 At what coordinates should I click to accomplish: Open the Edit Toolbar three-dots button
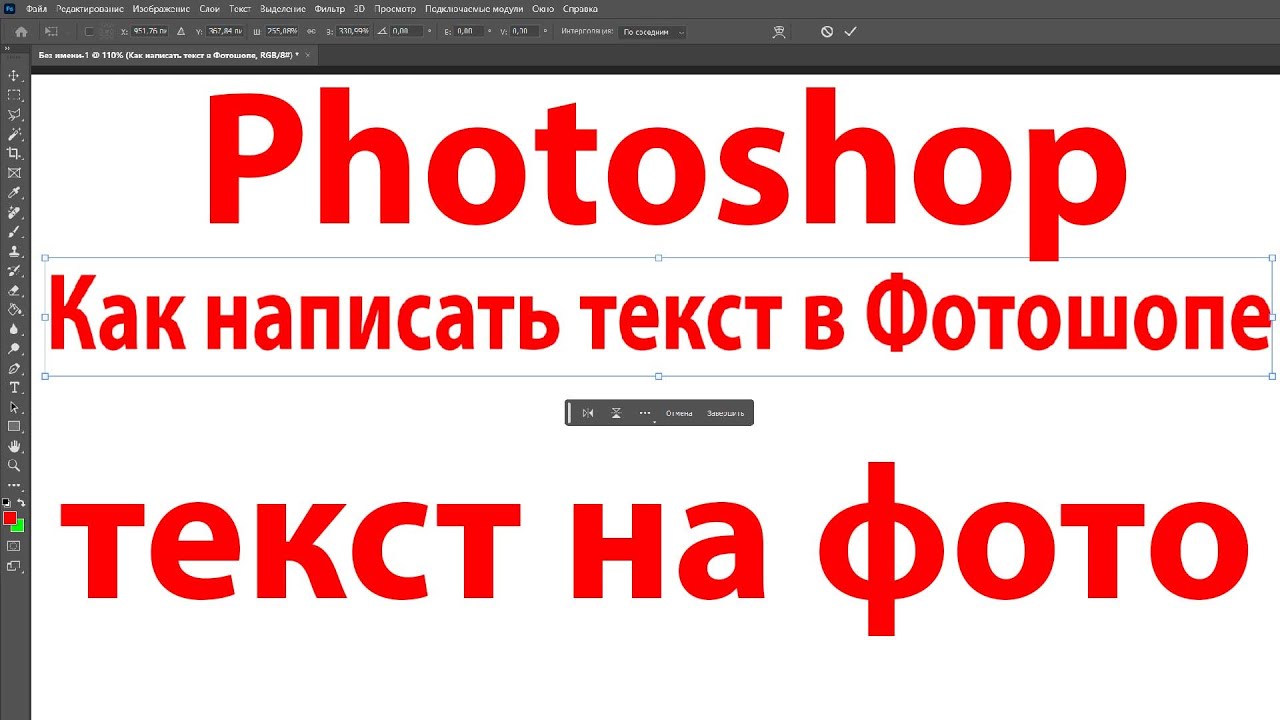[14, 485]
